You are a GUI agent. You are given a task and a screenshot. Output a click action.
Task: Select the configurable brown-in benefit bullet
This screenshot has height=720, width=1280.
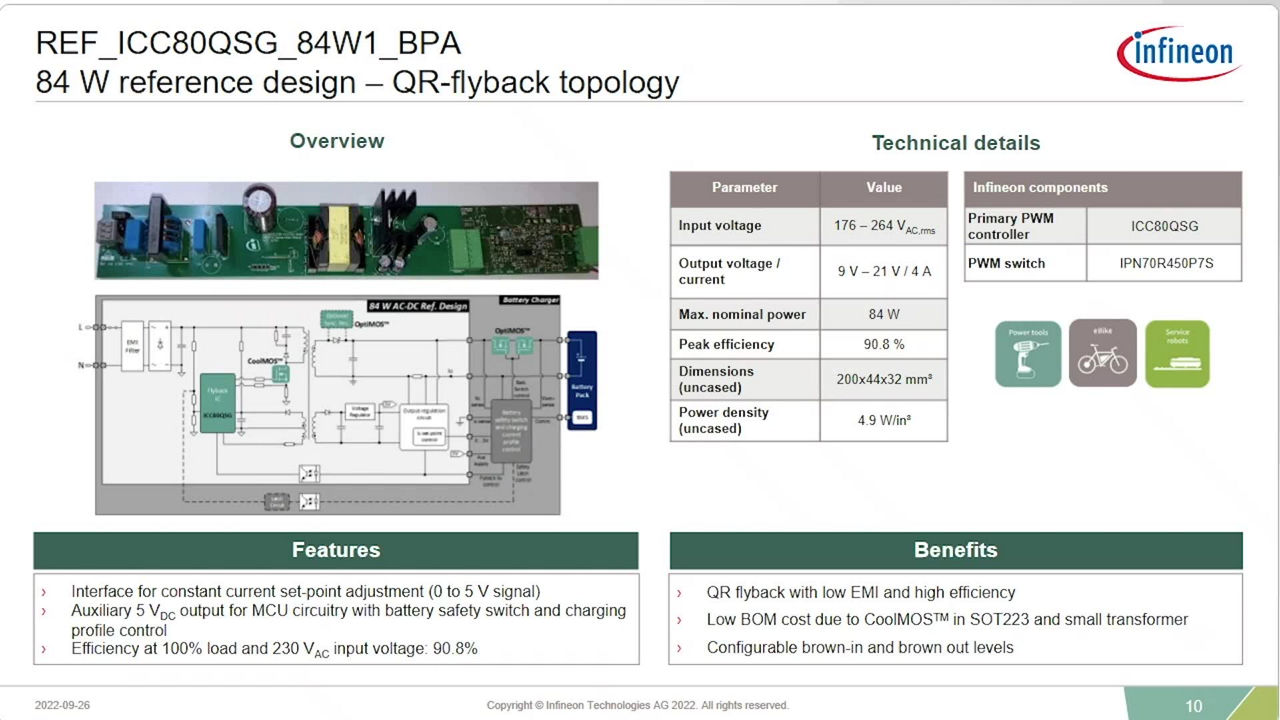pyautogui.click(x=860, y=648)
